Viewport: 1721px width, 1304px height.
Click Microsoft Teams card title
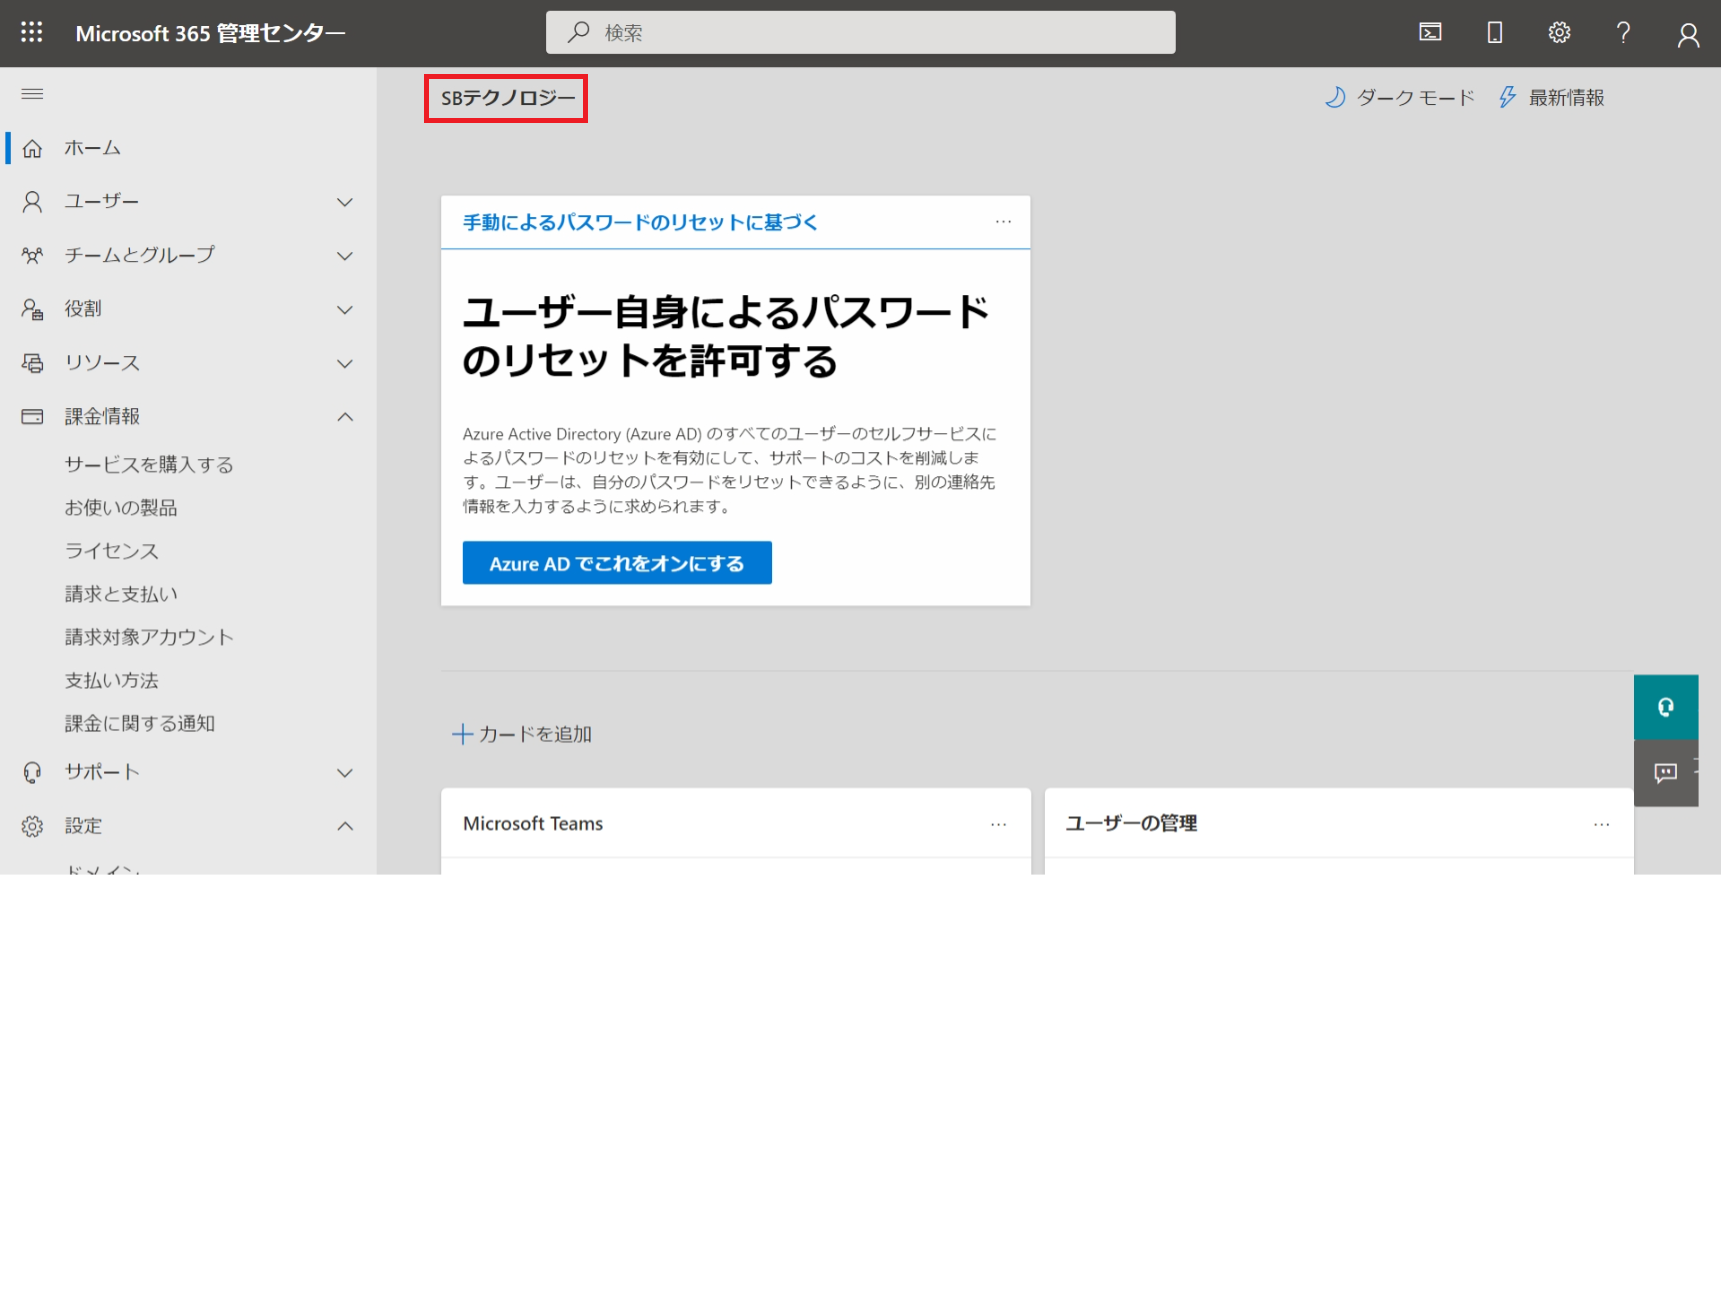533,823
